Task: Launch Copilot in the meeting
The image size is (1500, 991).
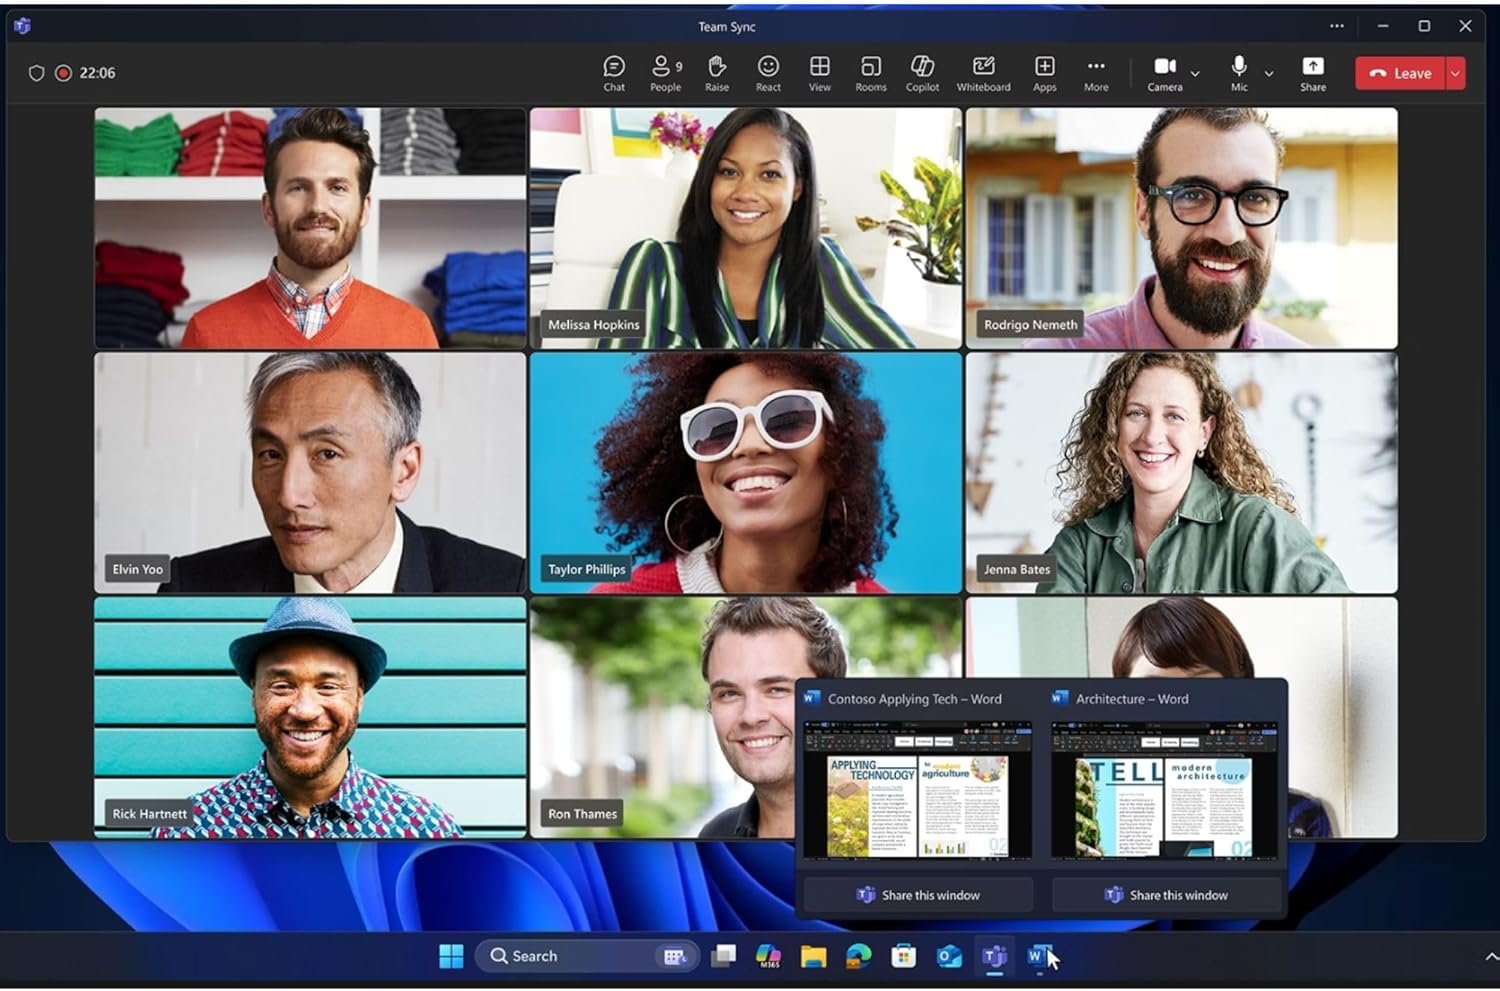Action: click(x=922, y=73)
